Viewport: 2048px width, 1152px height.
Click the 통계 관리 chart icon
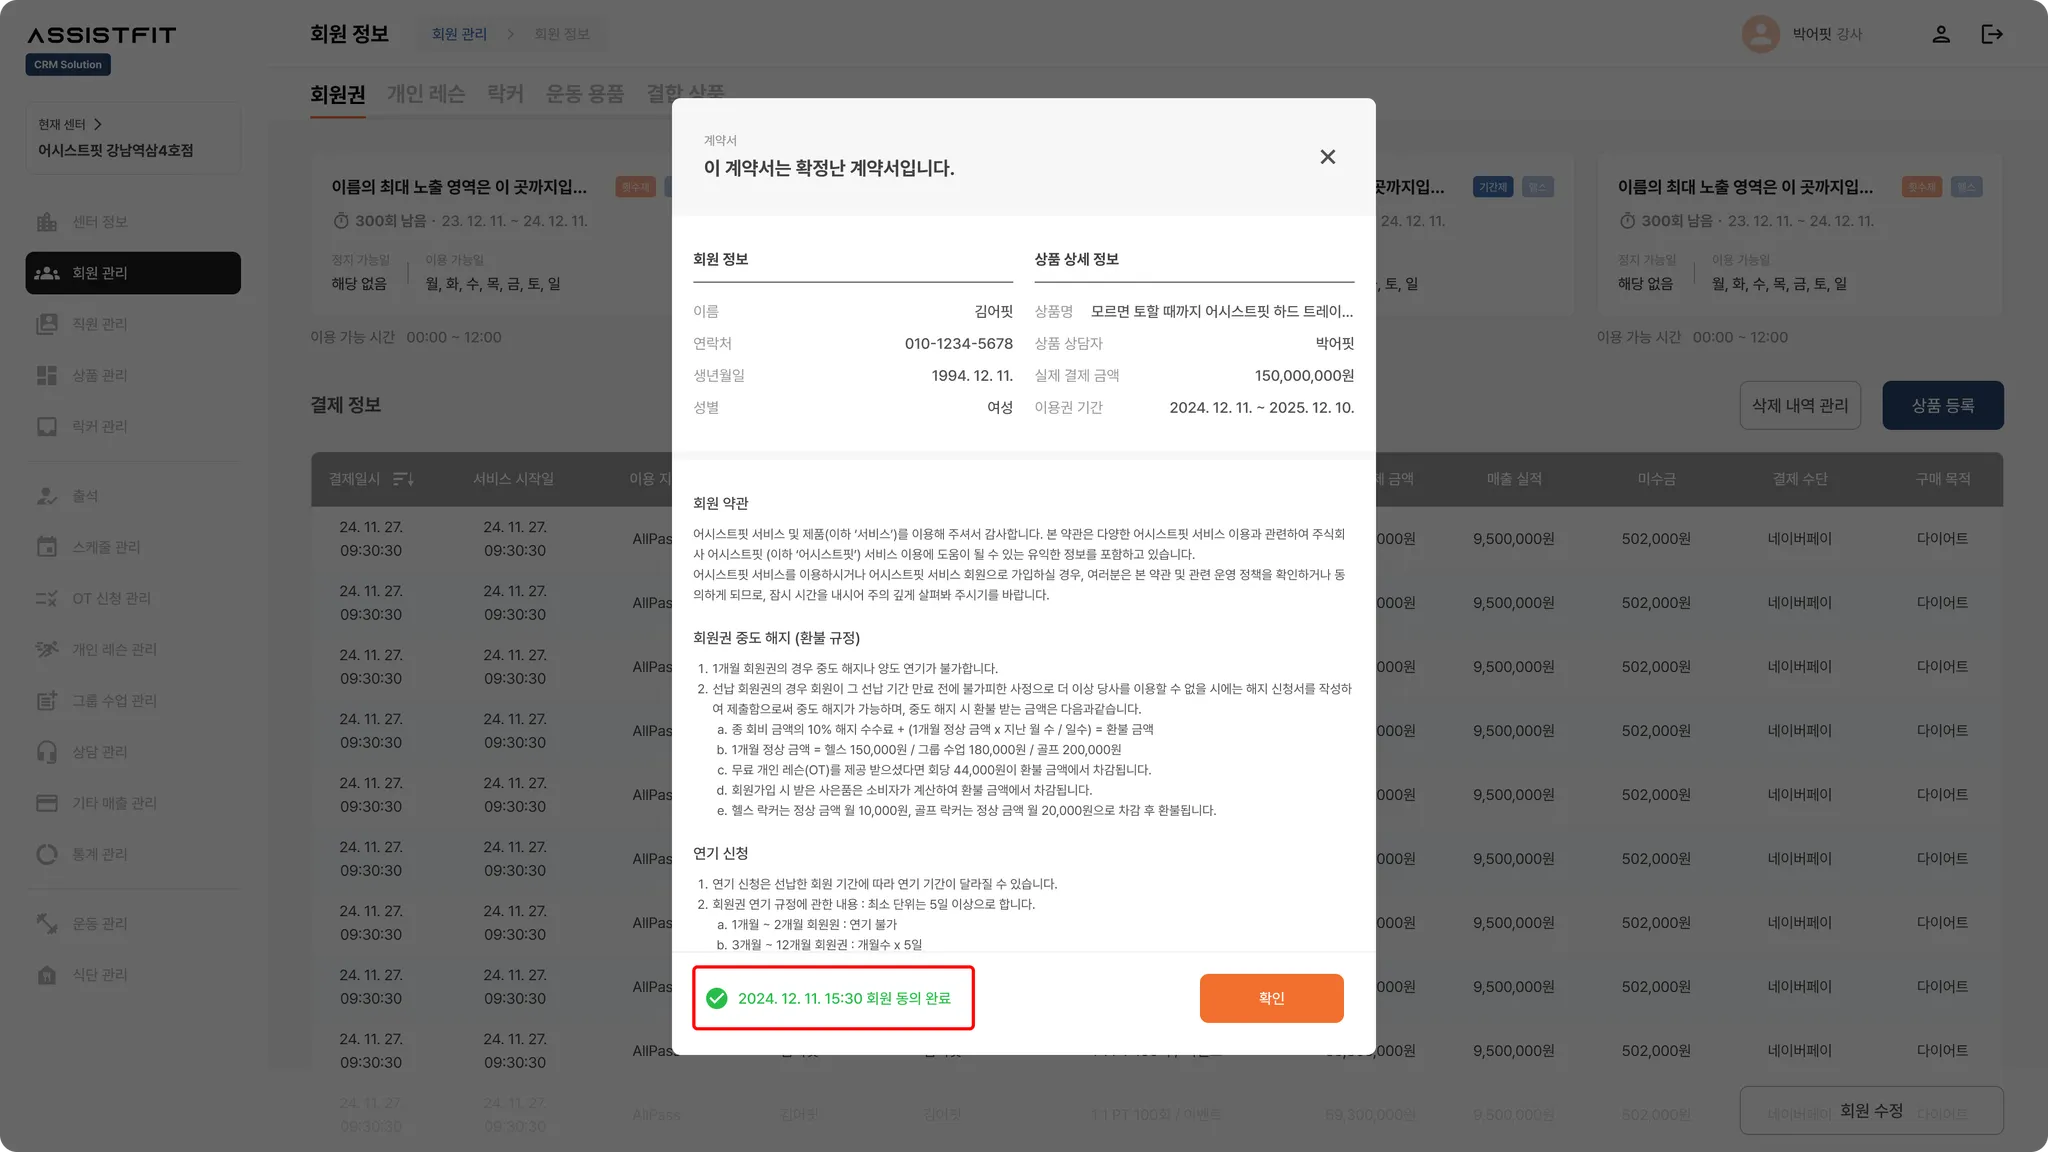[47, 854]
